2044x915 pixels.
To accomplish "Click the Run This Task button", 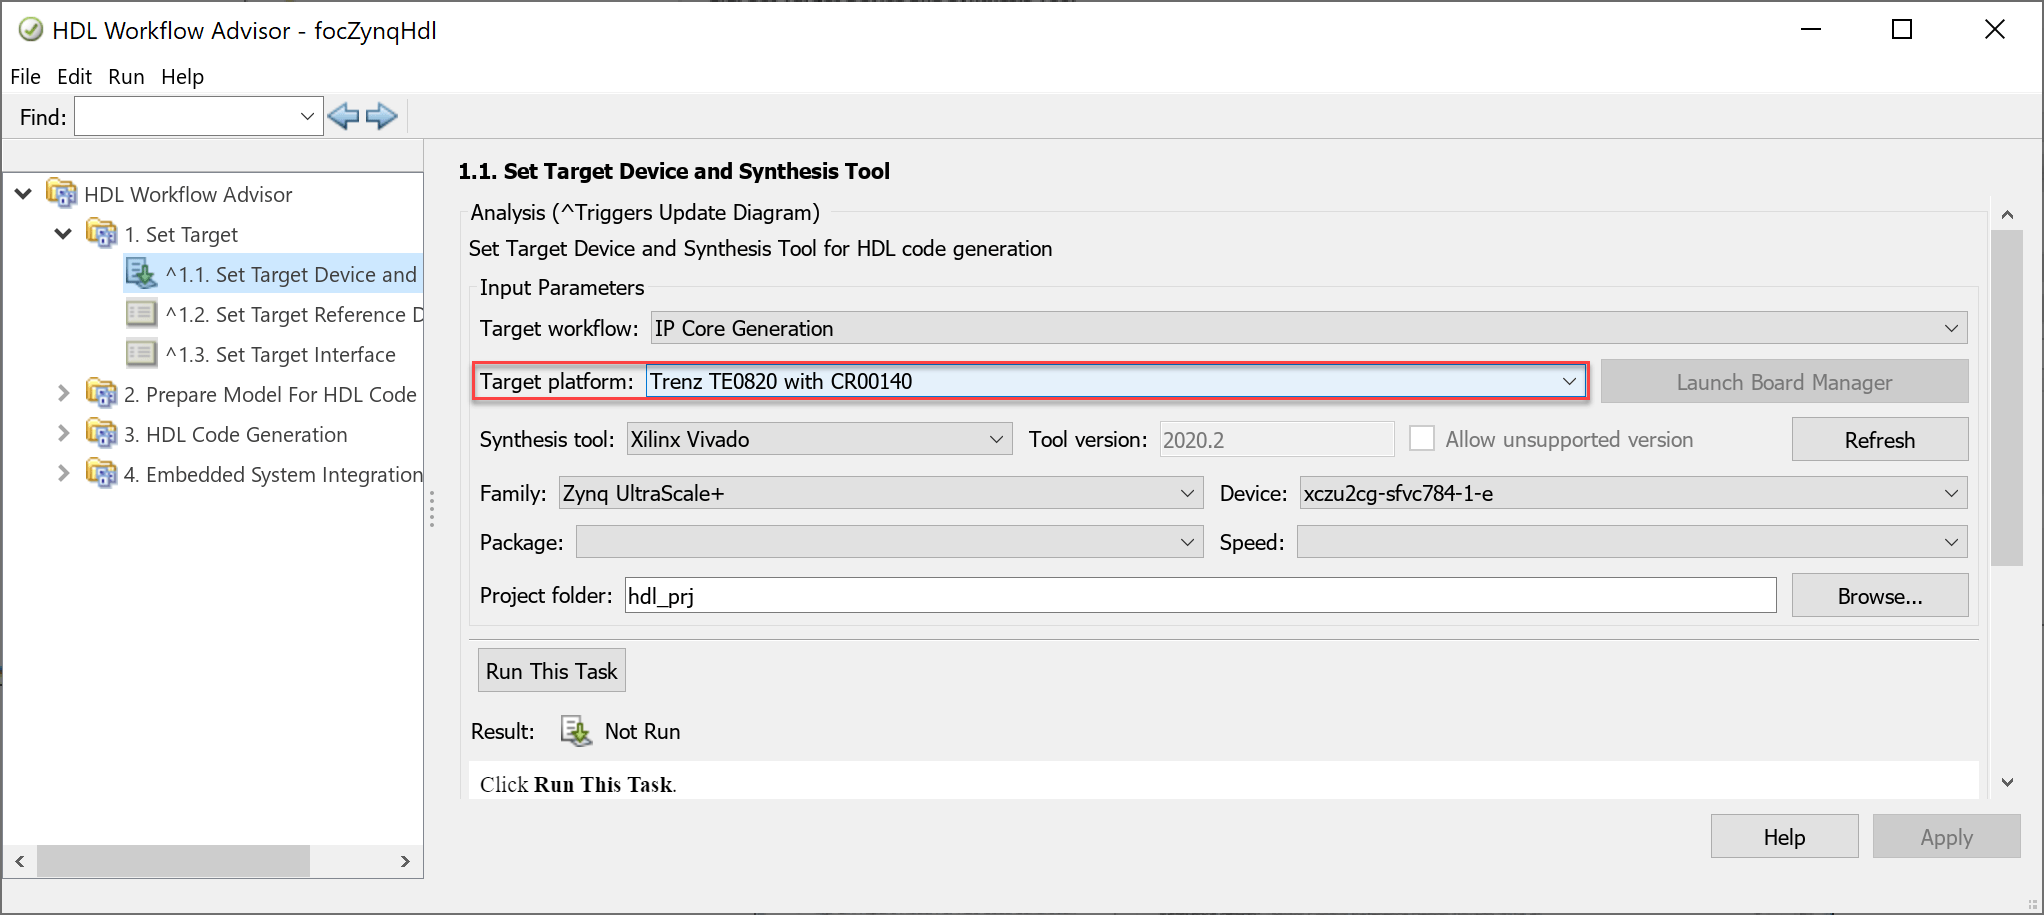I will [x=551, y=671].
